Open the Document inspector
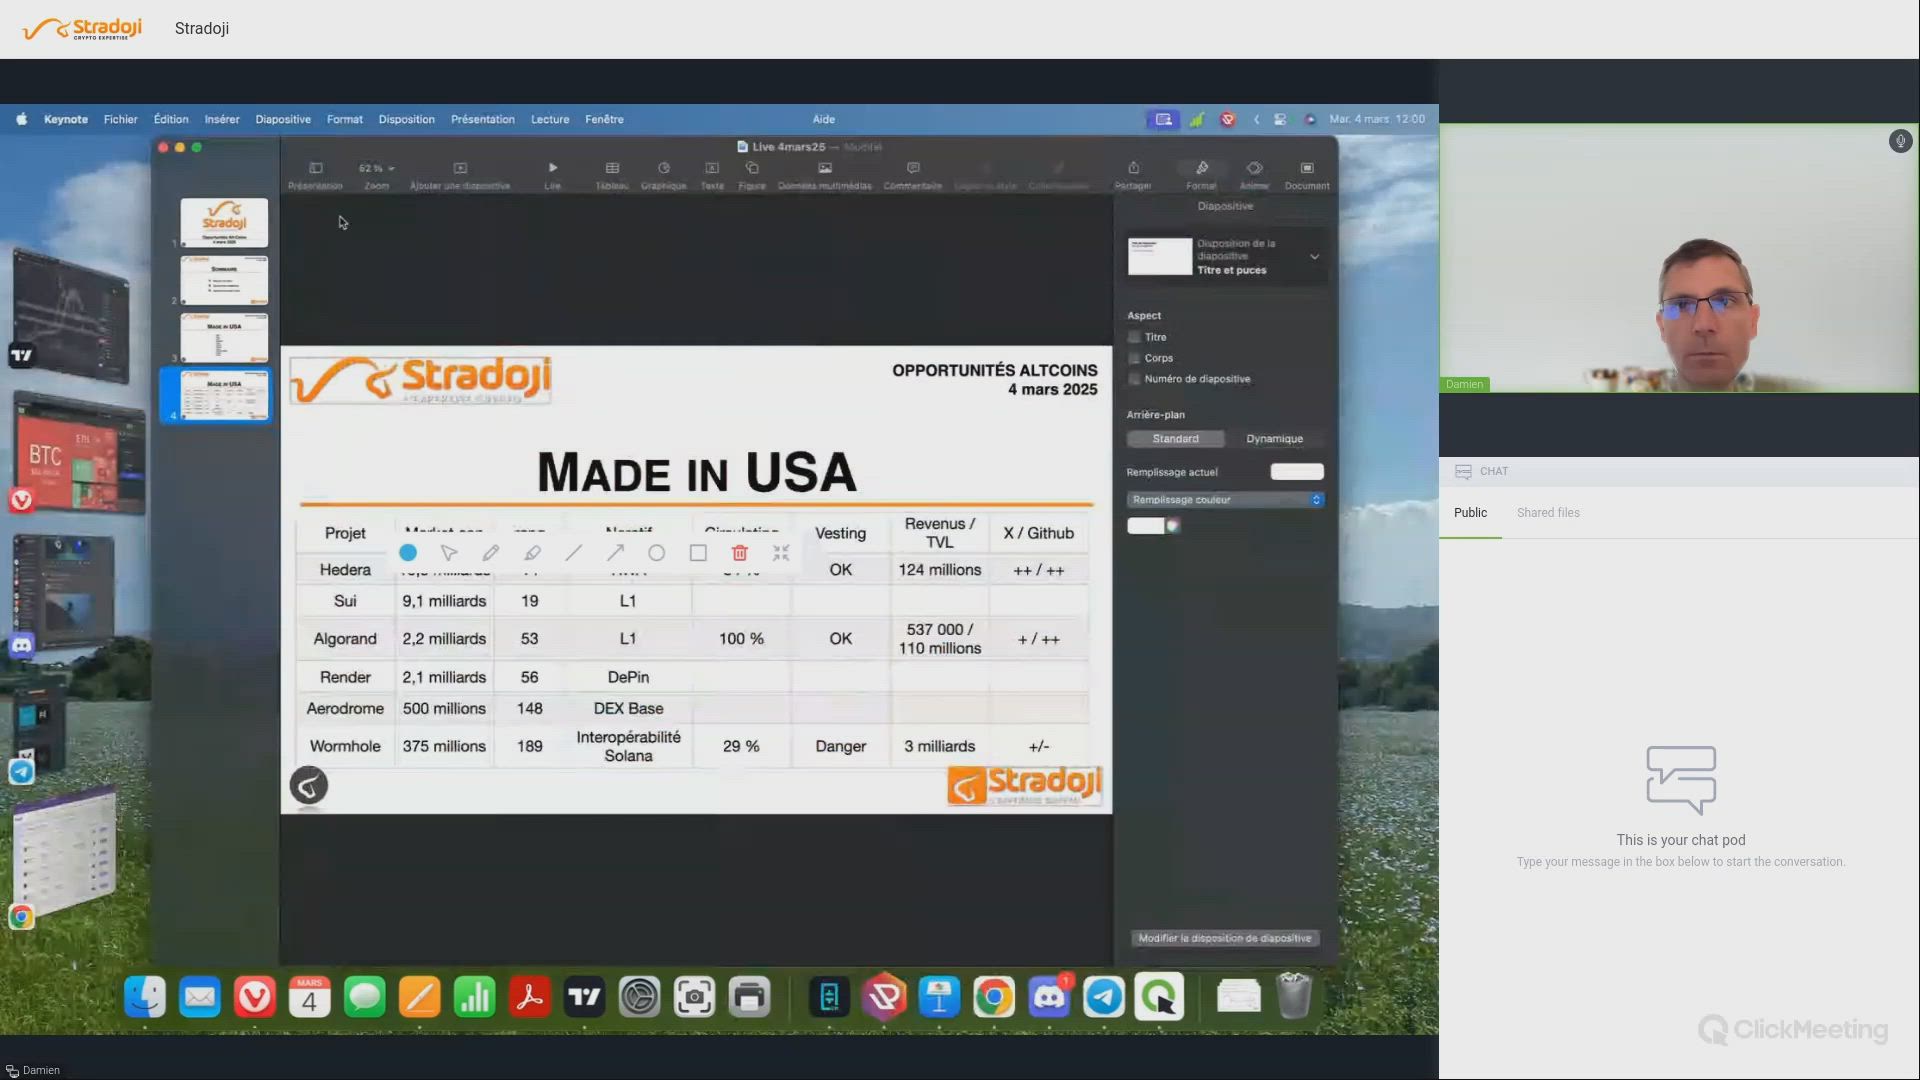Viewport: 1920px width, 1080px height. click(1307, 175)
